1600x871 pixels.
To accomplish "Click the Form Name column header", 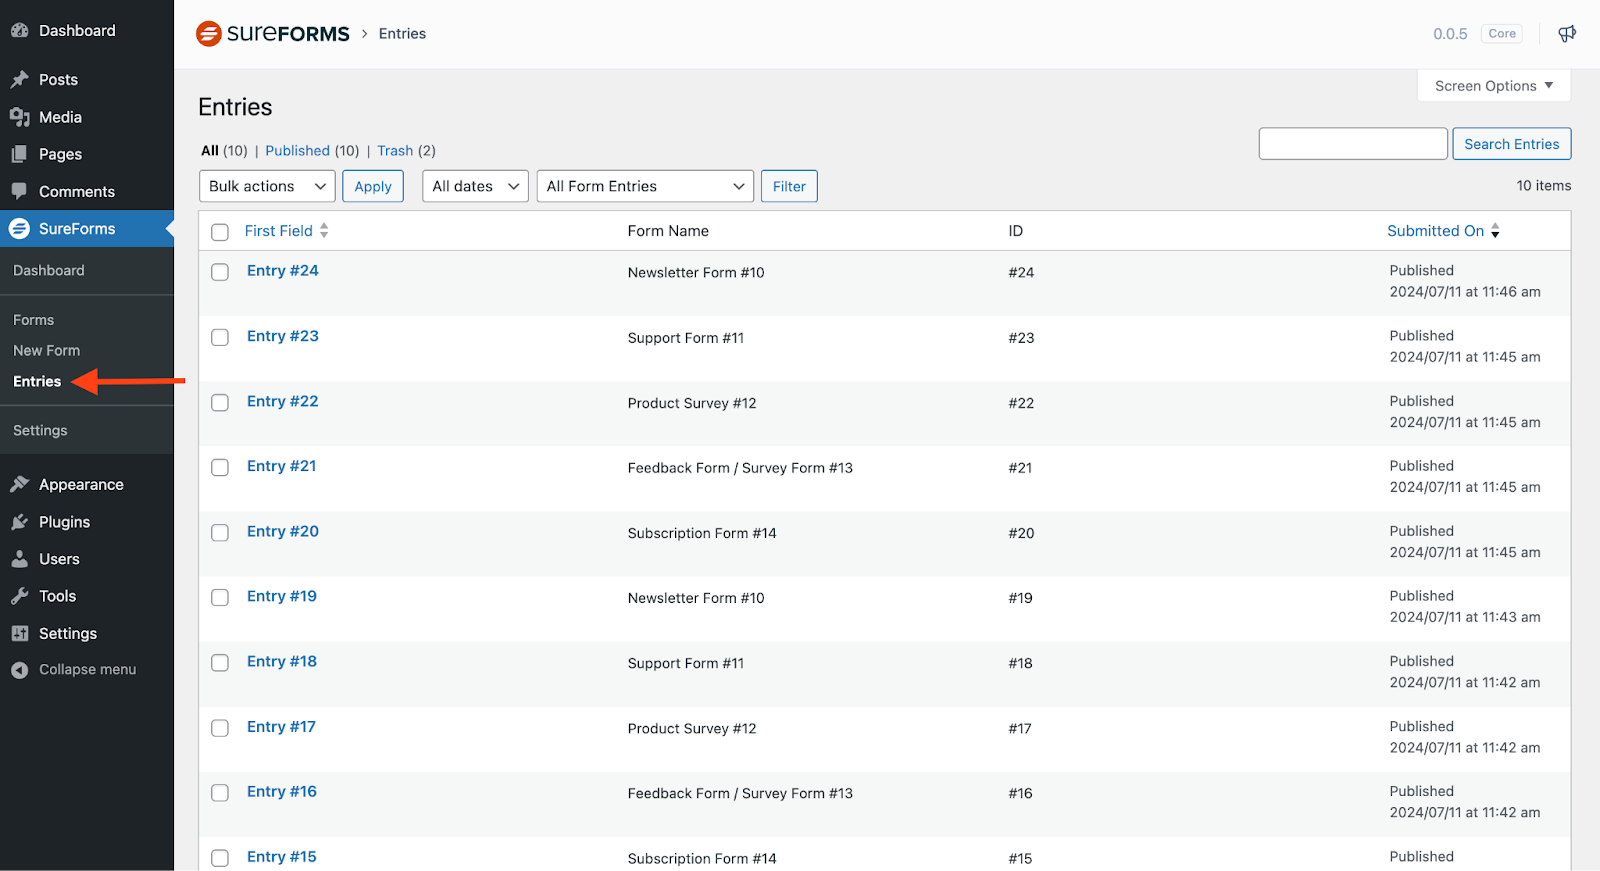I will (668, 231).
